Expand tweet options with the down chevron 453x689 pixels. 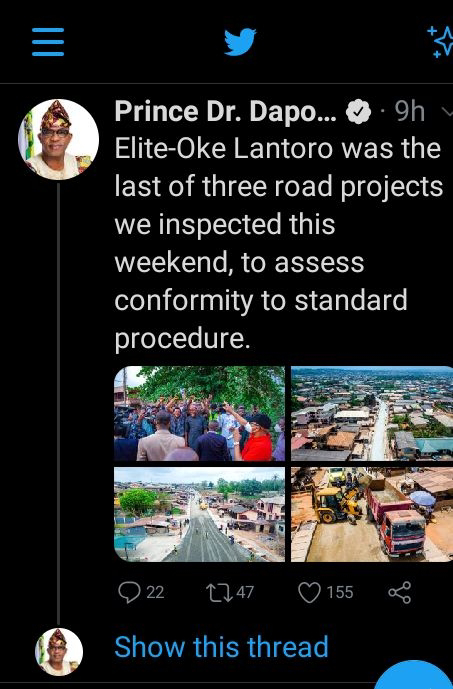446,112
